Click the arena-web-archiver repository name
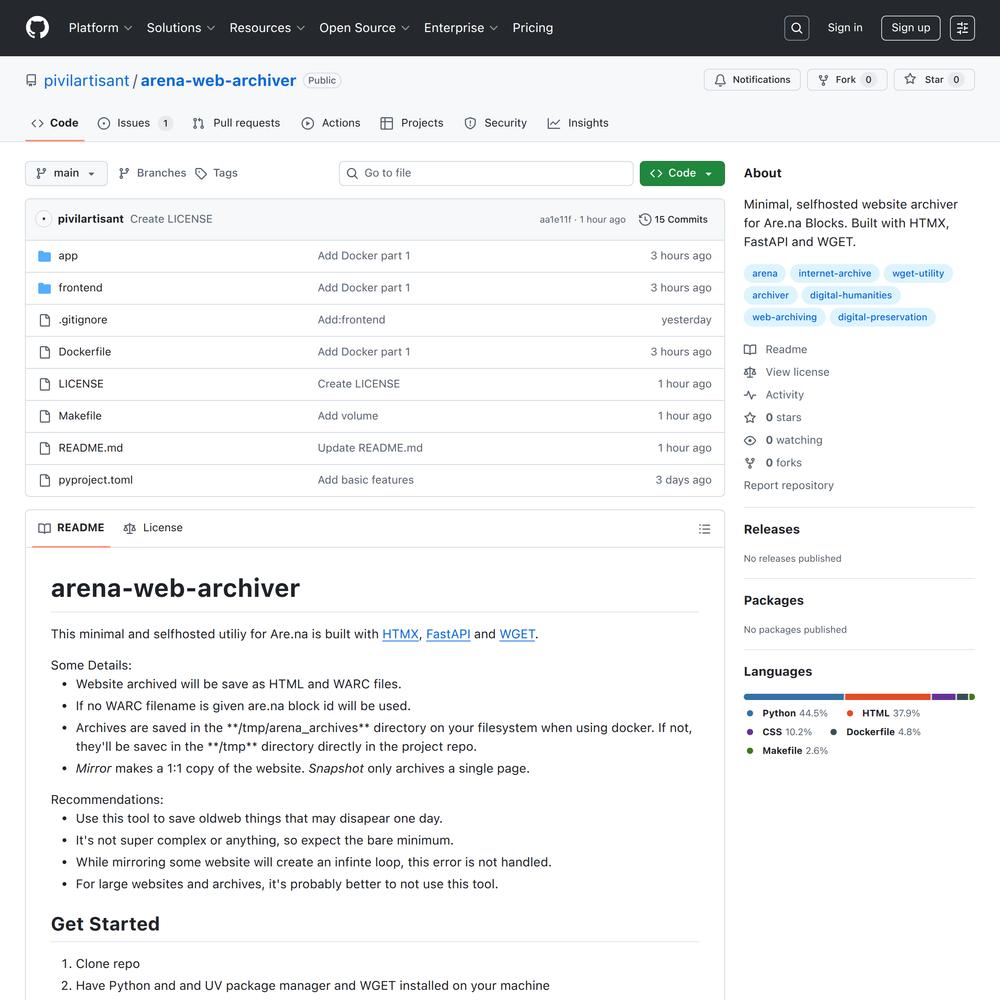The height and width of the screenshot is (1000, 1000). click(218, 80)
